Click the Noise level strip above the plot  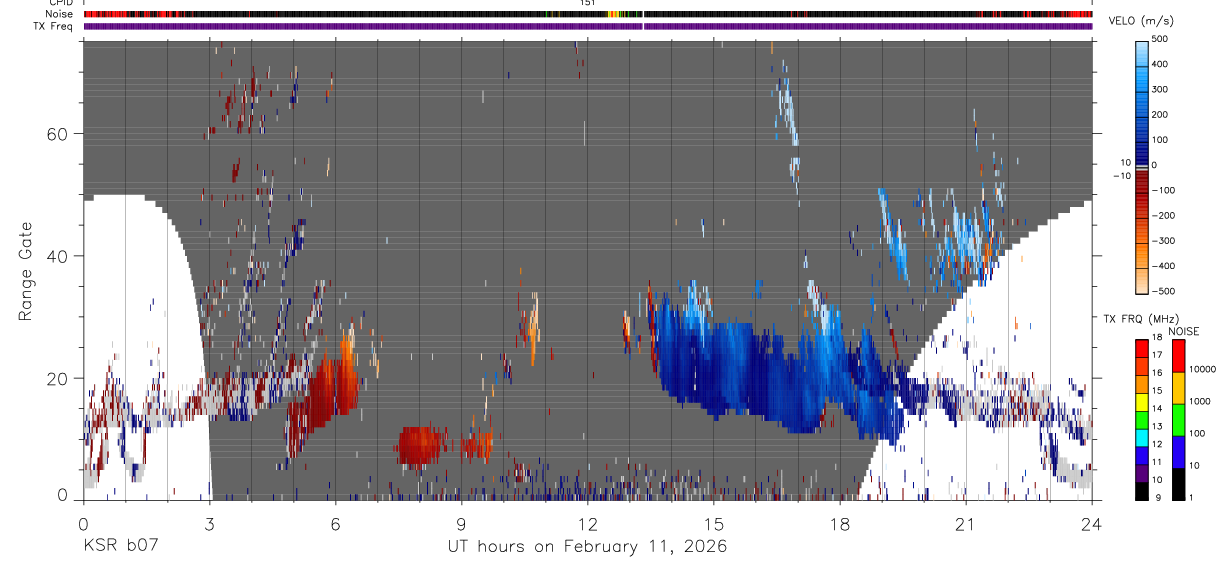[588, 14]
